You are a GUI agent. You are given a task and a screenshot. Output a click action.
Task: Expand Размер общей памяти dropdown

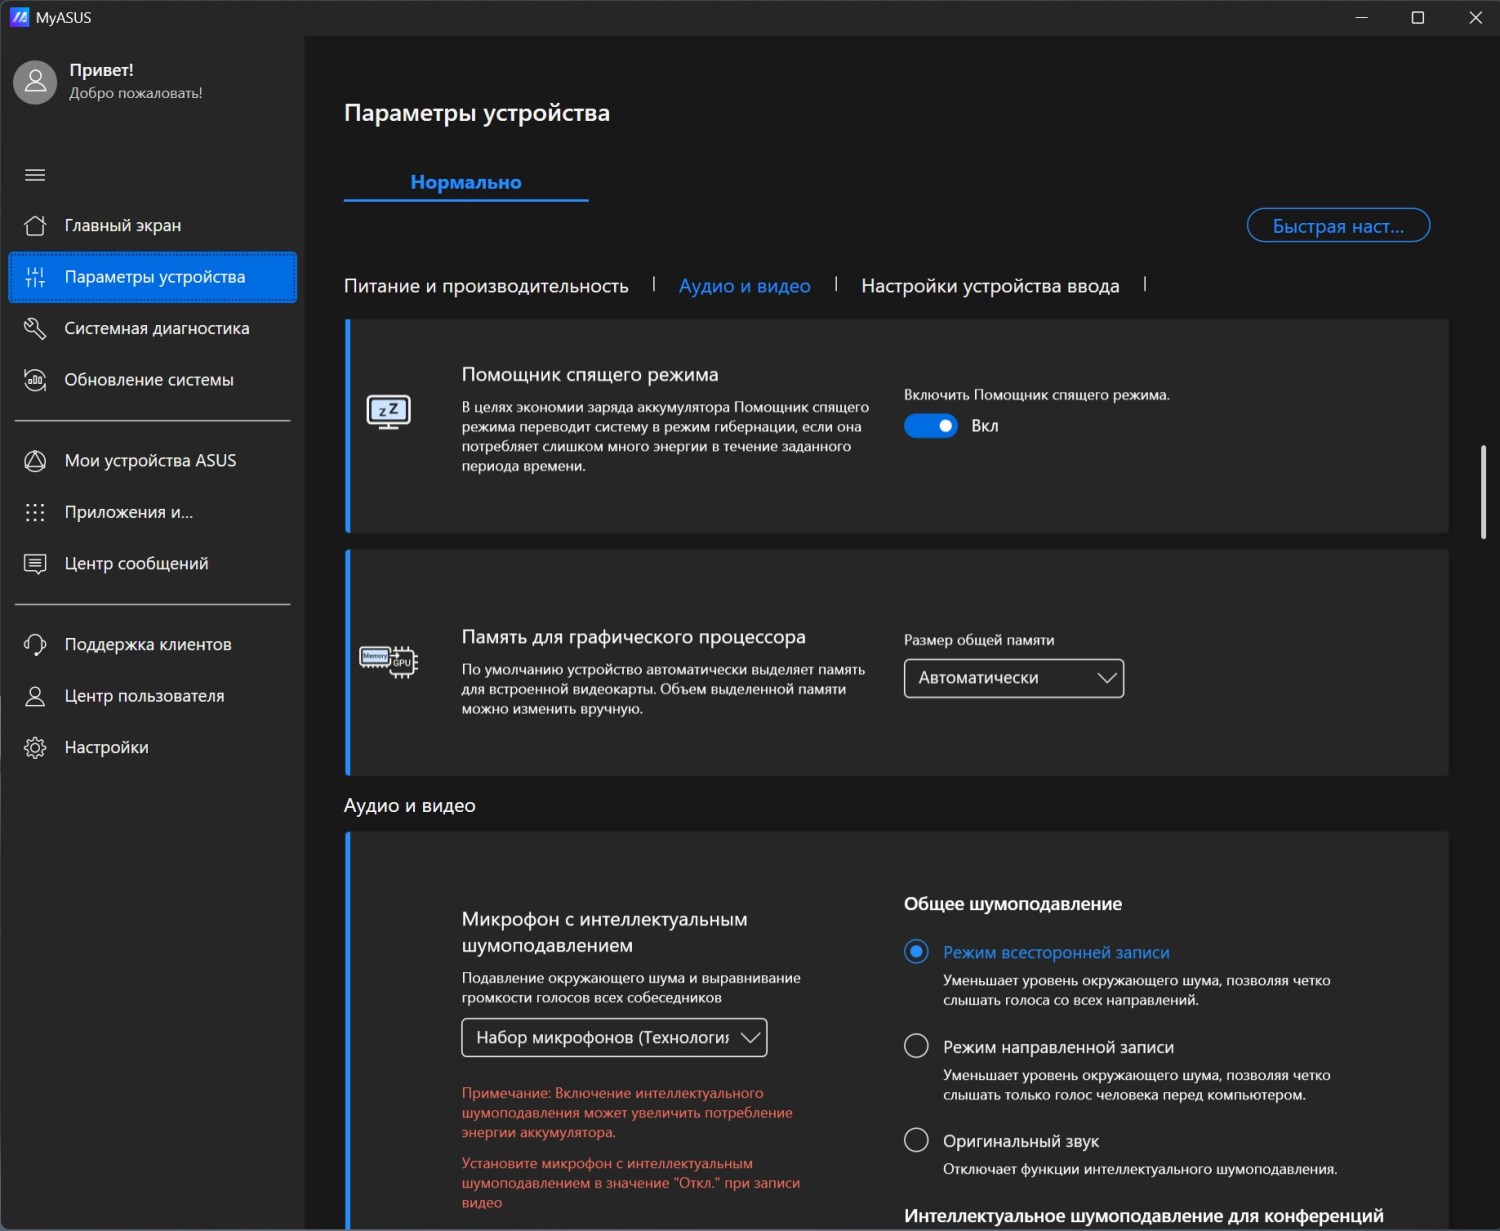click(x=1013, y=678)
